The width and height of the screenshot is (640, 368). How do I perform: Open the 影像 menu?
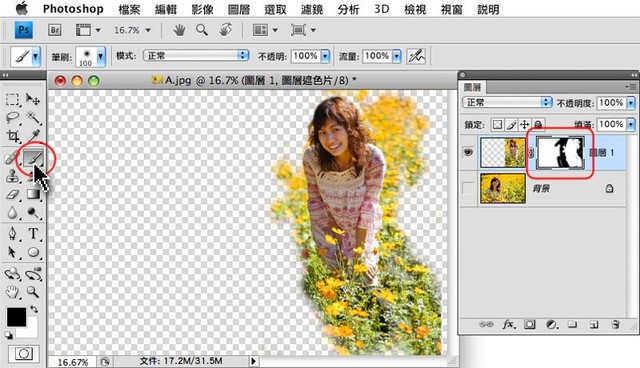point(202,9)
